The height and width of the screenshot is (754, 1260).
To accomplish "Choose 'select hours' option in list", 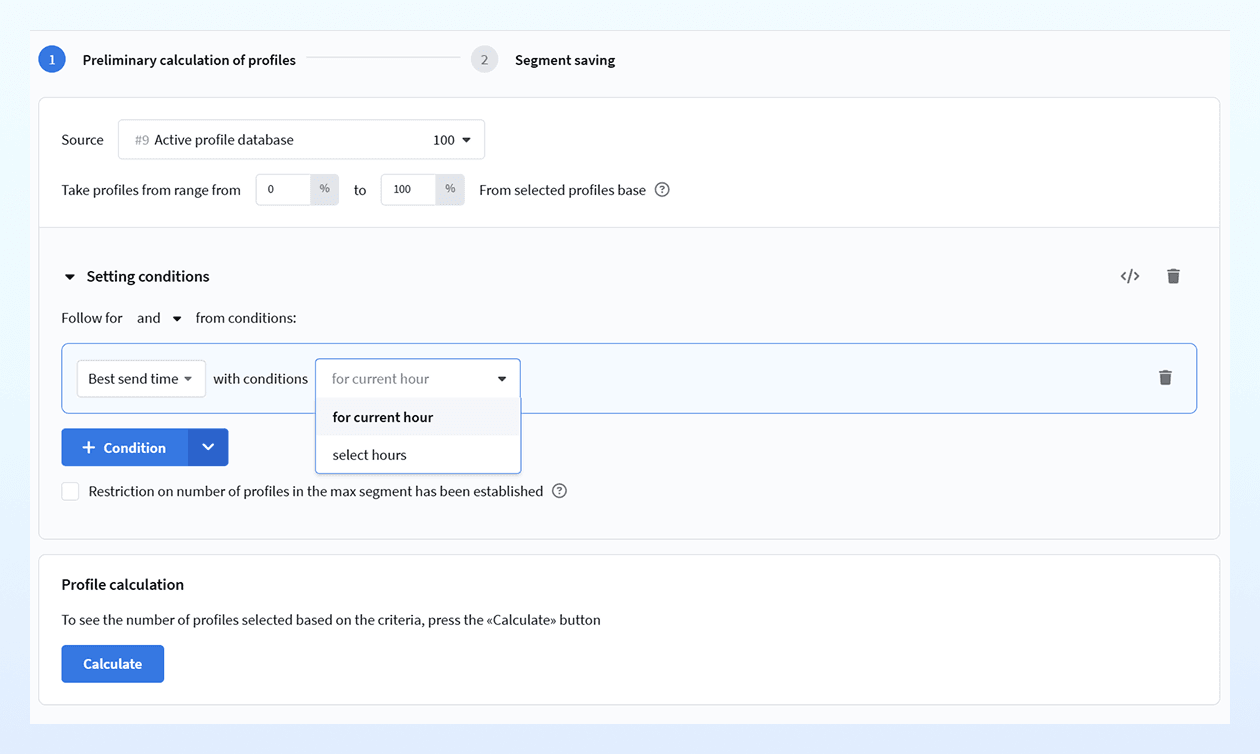I will tap(418, 455).
